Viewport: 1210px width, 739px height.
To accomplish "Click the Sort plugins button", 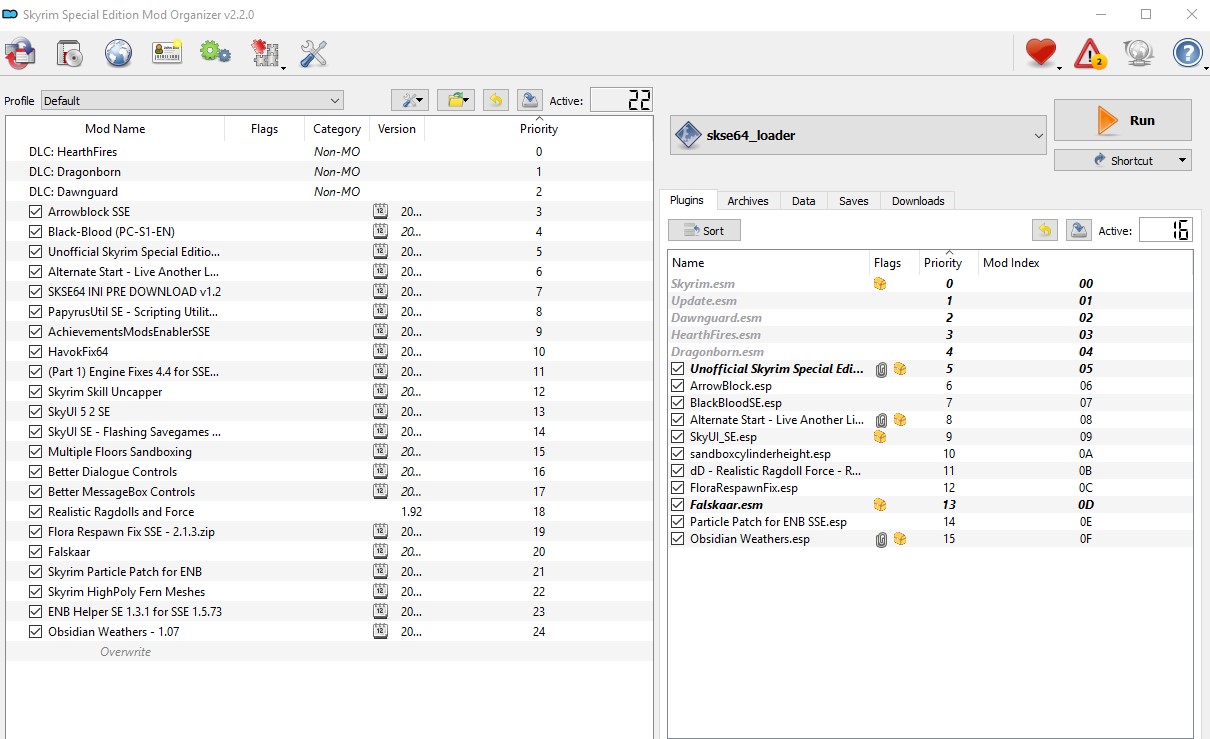I will 704,230.
